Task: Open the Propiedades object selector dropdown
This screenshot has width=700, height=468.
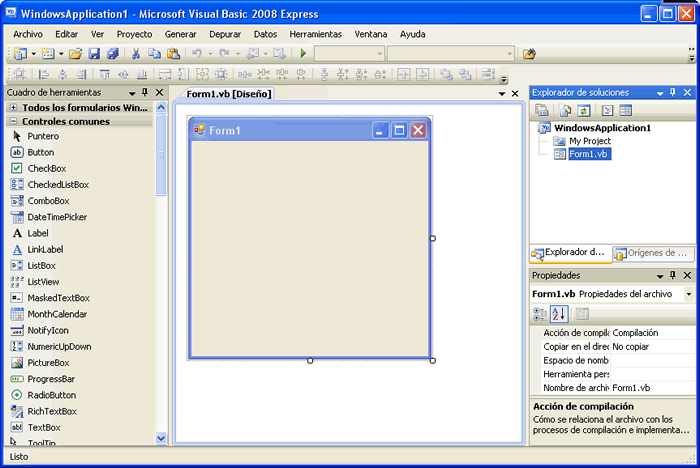Action: click(x=689, y=294)
